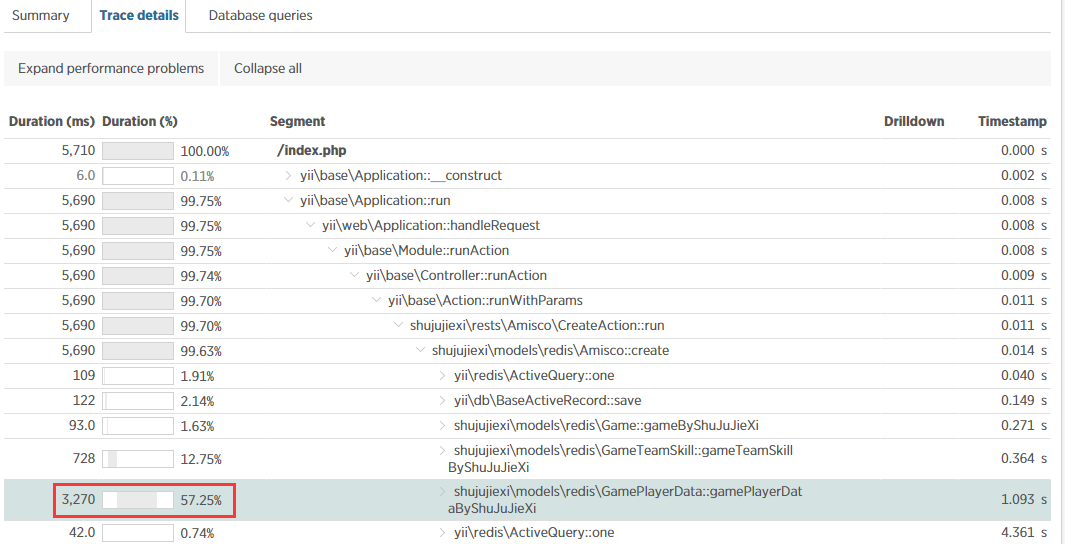Collapse the Controller::runAction segment arrow
The width and height of the screenshot is (1065, 544).
coord(355,276)
